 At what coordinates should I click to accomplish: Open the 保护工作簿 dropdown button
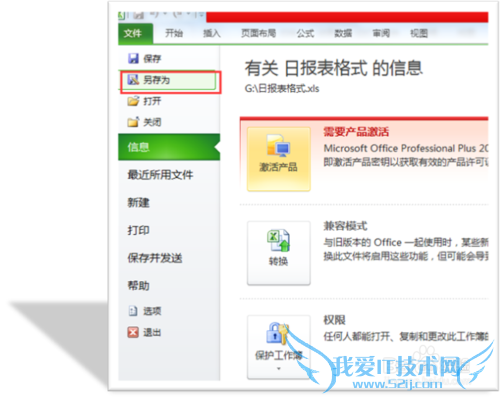279,347
